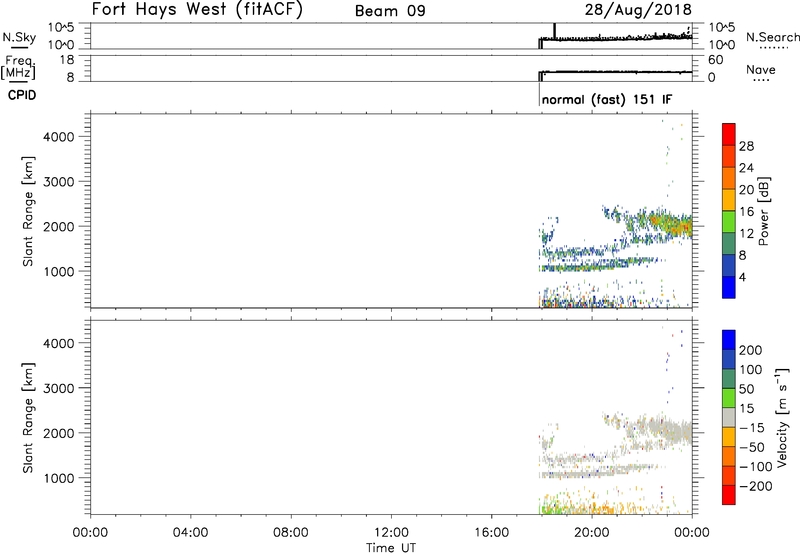Click the Fort Hays West (fitACF) title
Screen dimensions: 800x554
(x=197, y=9)
